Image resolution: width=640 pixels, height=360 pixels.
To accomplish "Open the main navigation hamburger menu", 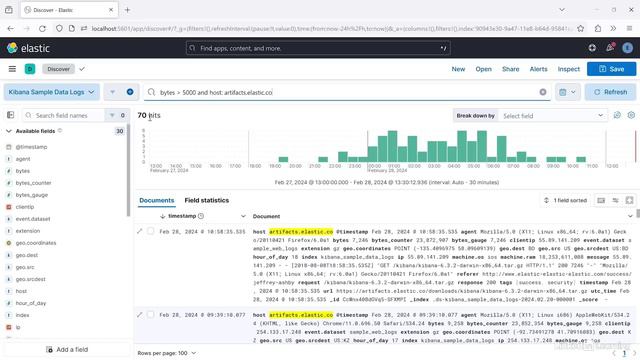I will pyautogui.click(x=12, y=69).
